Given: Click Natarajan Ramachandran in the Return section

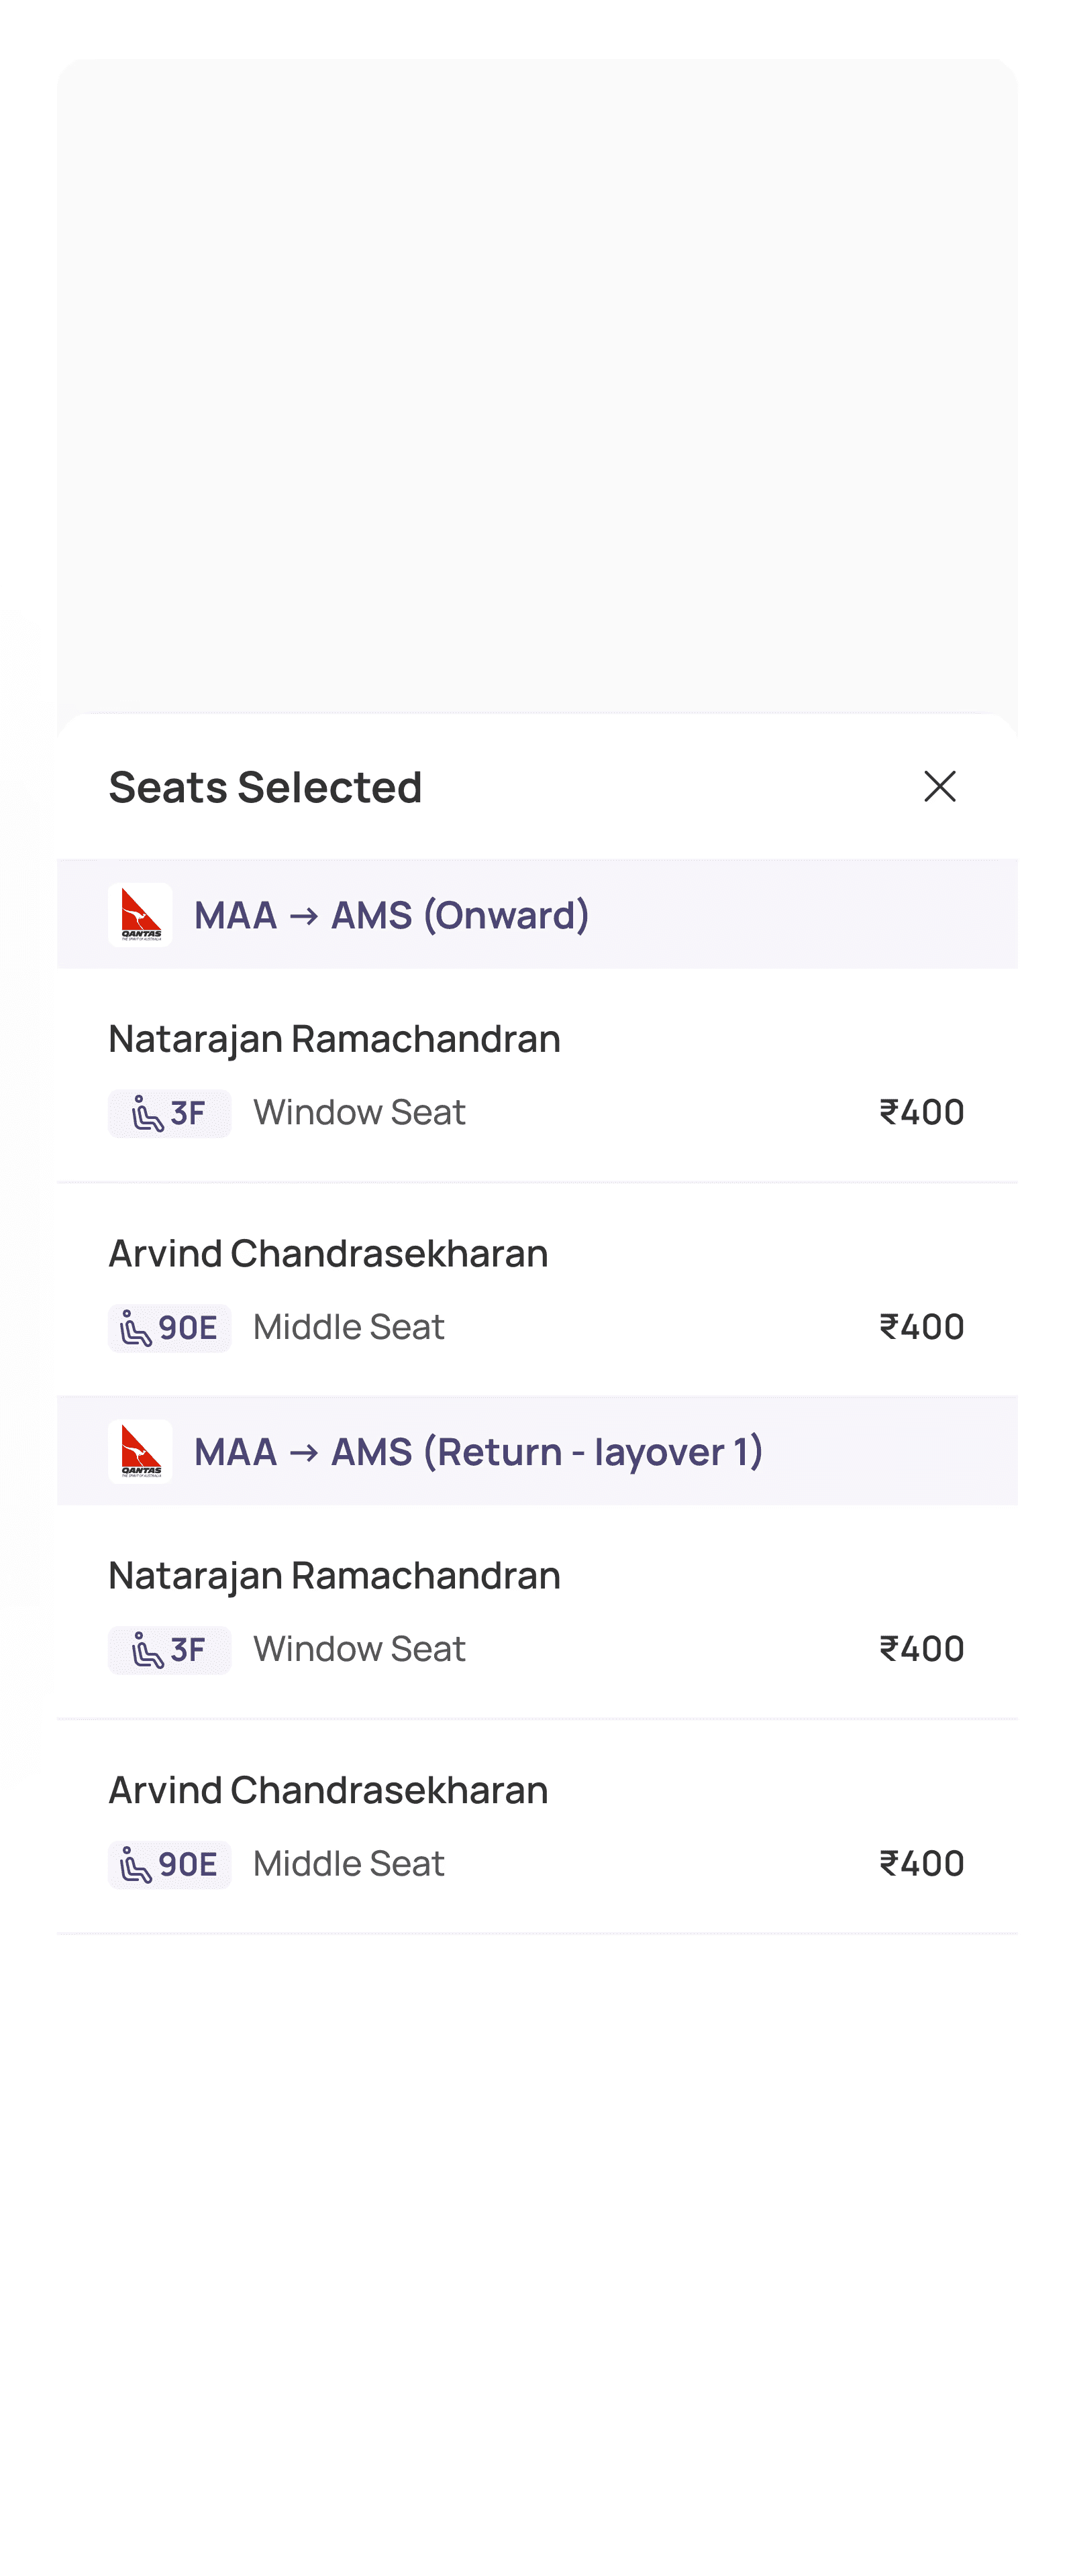Looking at the screenshot, I should (x=334, y=1575).
